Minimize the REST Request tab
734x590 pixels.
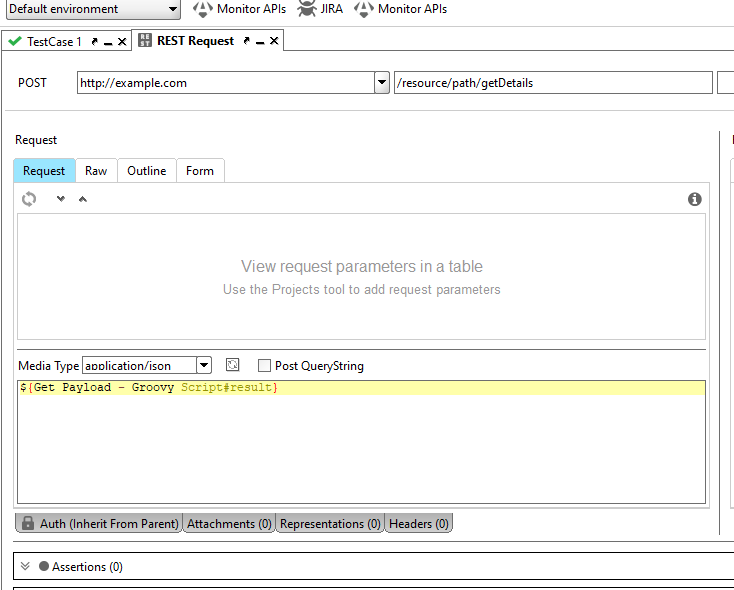[260, 43]
